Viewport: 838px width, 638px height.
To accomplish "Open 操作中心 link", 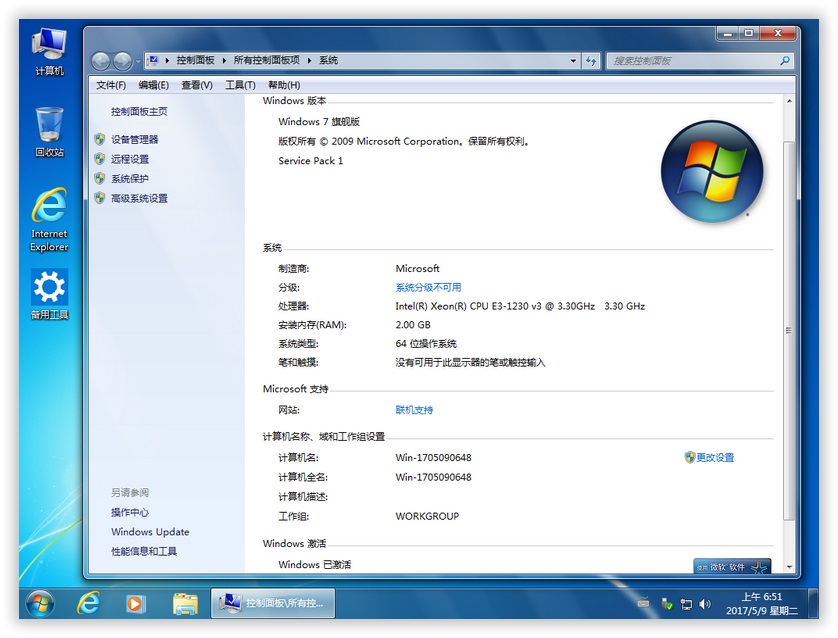I will click(x=130, y=512).
